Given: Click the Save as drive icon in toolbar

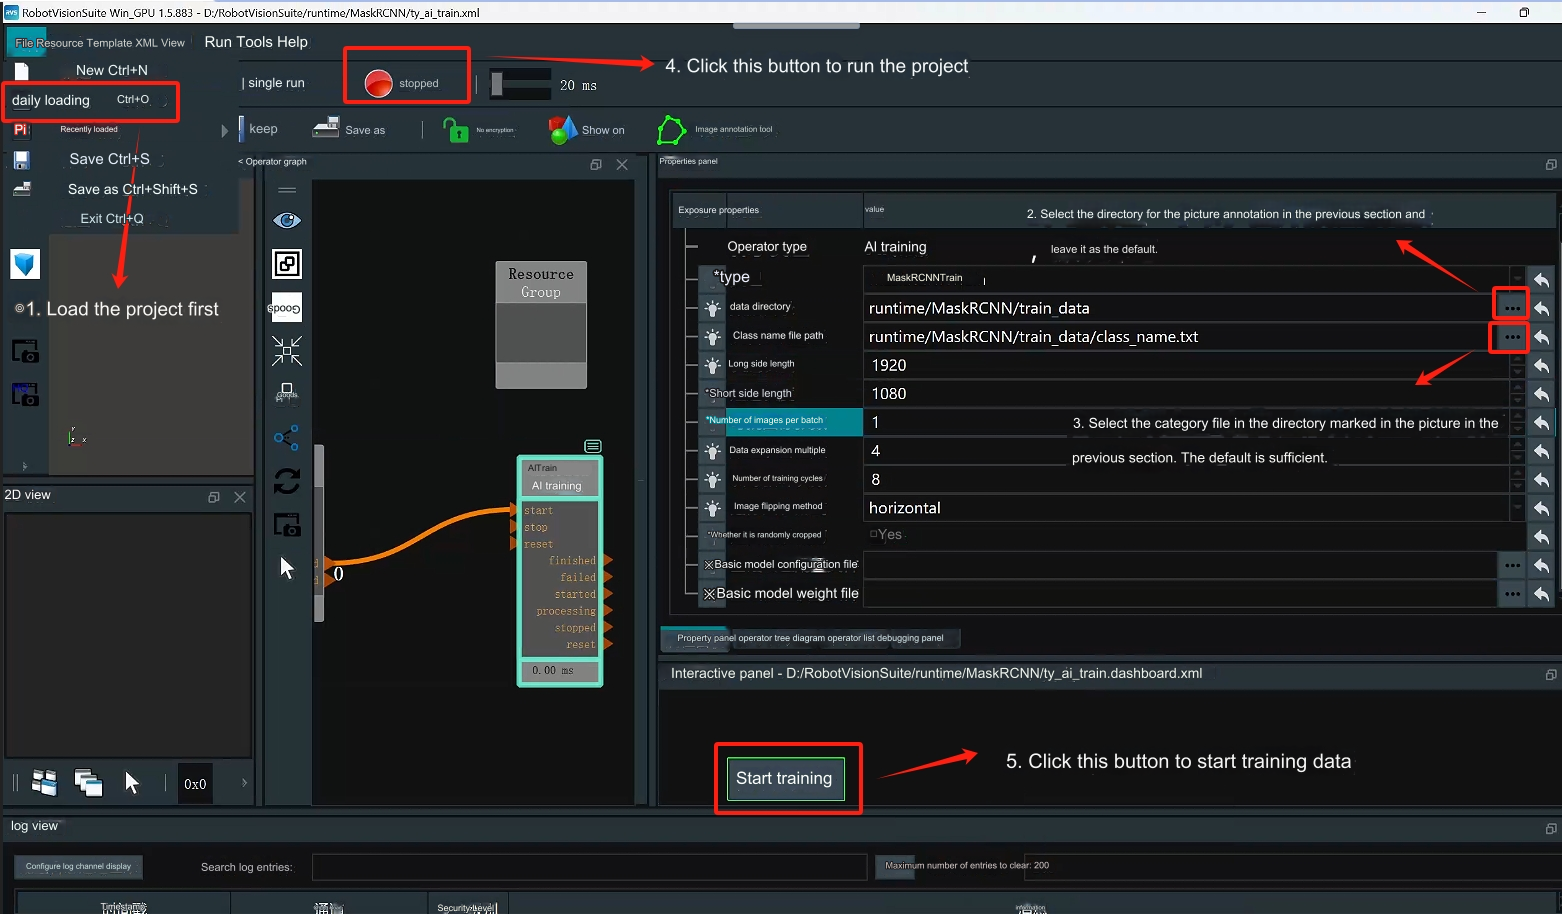Looking at the screenshot, I should pos(326,128).
